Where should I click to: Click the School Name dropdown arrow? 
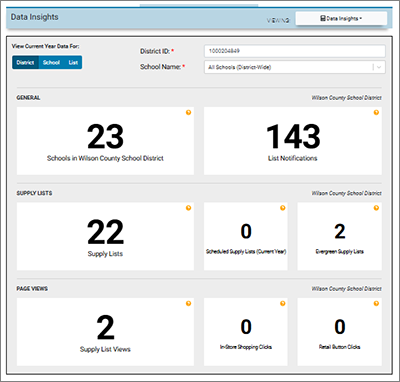click(379, 67)
